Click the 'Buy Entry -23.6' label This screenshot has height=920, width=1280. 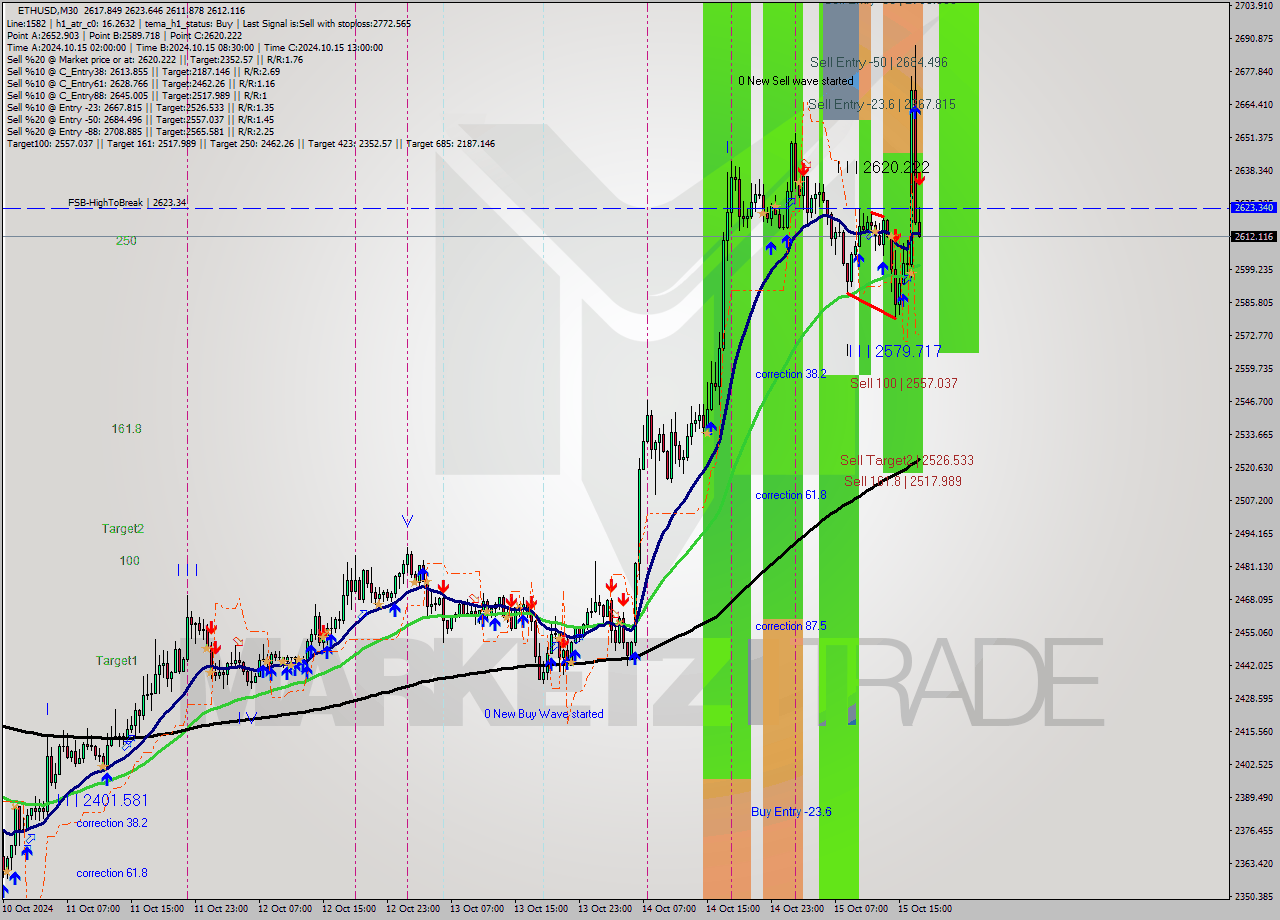[x=791, y=812]
